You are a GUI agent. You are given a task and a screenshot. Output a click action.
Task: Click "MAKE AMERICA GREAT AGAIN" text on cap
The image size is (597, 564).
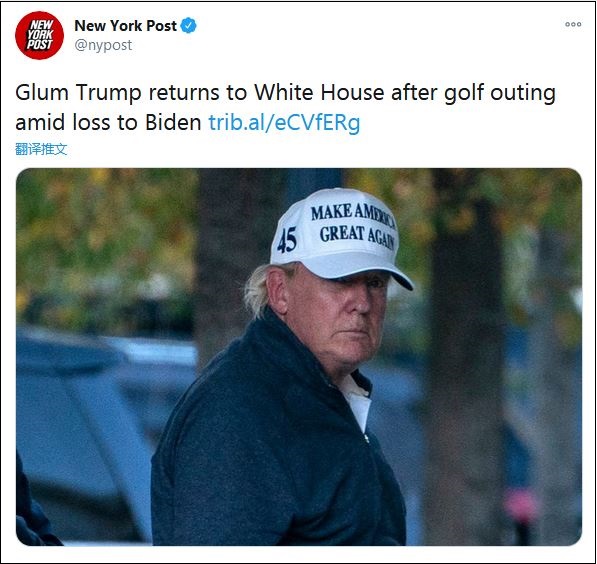tap(354, 224)
